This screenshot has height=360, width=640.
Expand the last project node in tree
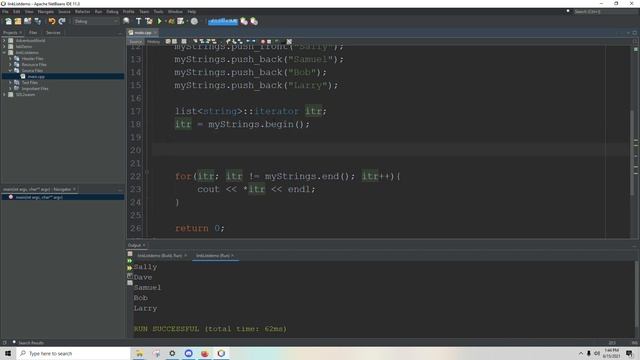pos(4,94)
